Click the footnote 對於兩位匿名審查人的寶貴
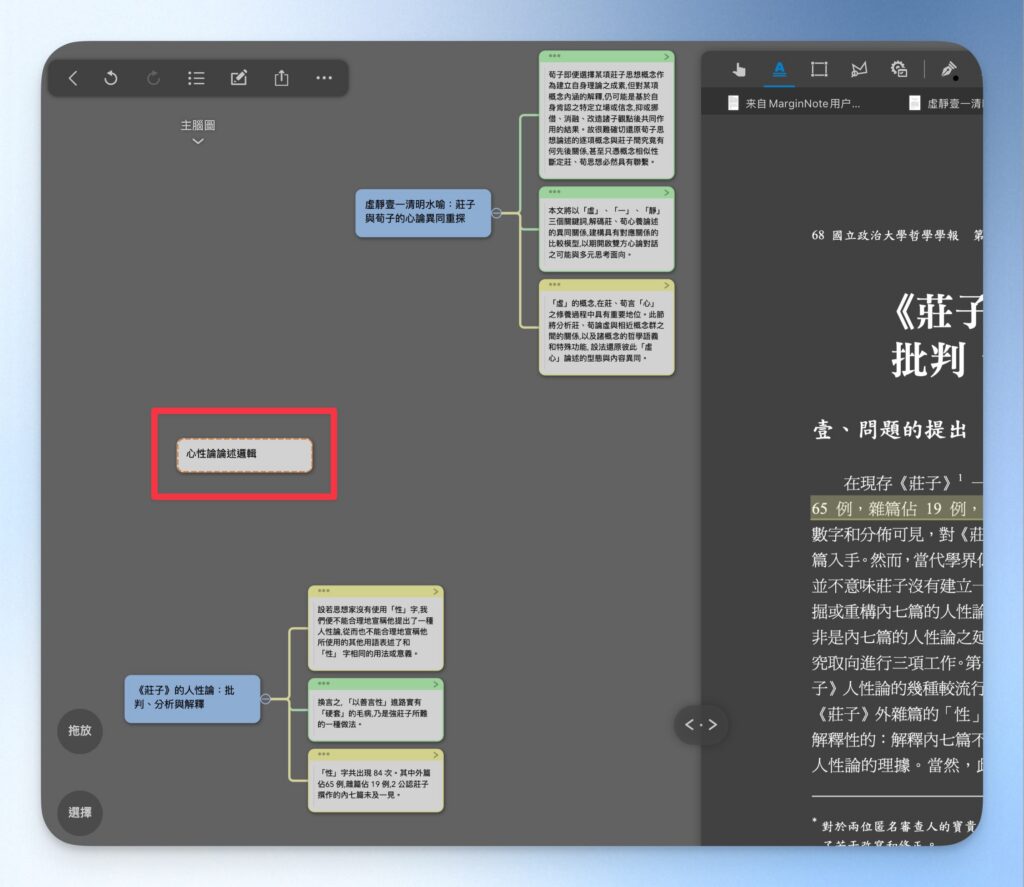 [901, 826]
